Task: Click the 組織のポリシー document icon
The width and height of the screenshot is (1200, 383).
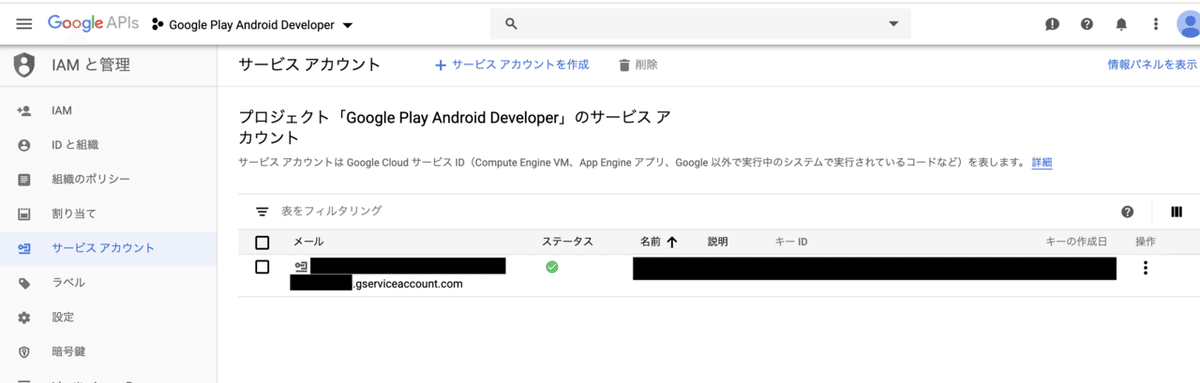Action: (x=24, y=180)
